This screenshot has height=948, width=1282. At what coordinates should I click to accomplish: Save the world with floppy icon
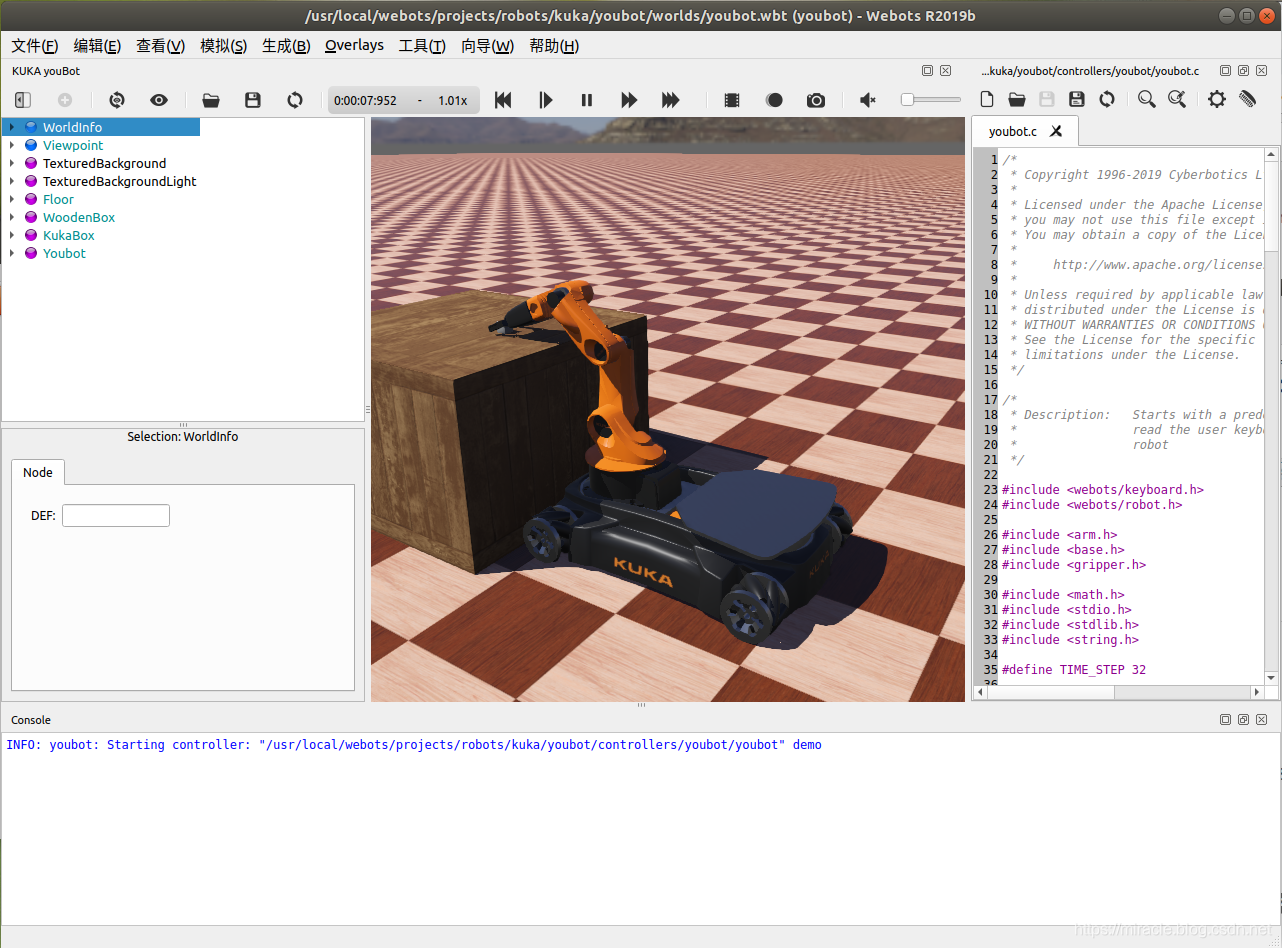coord(253,100)
